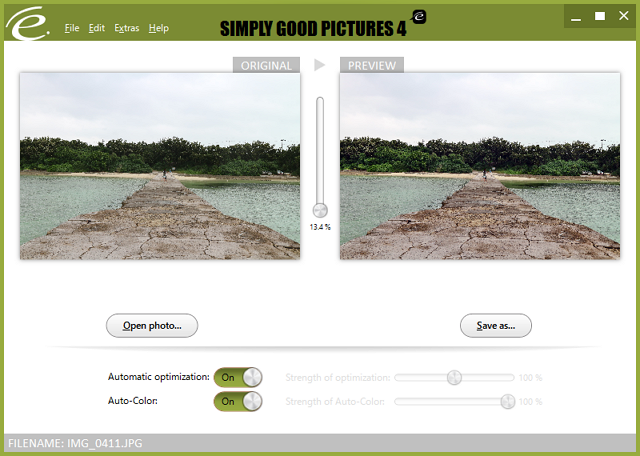The width and height of the screenshot is (640, 456).
Task: Click the preview photo thumbnail
Action: (x=480, y=166)
